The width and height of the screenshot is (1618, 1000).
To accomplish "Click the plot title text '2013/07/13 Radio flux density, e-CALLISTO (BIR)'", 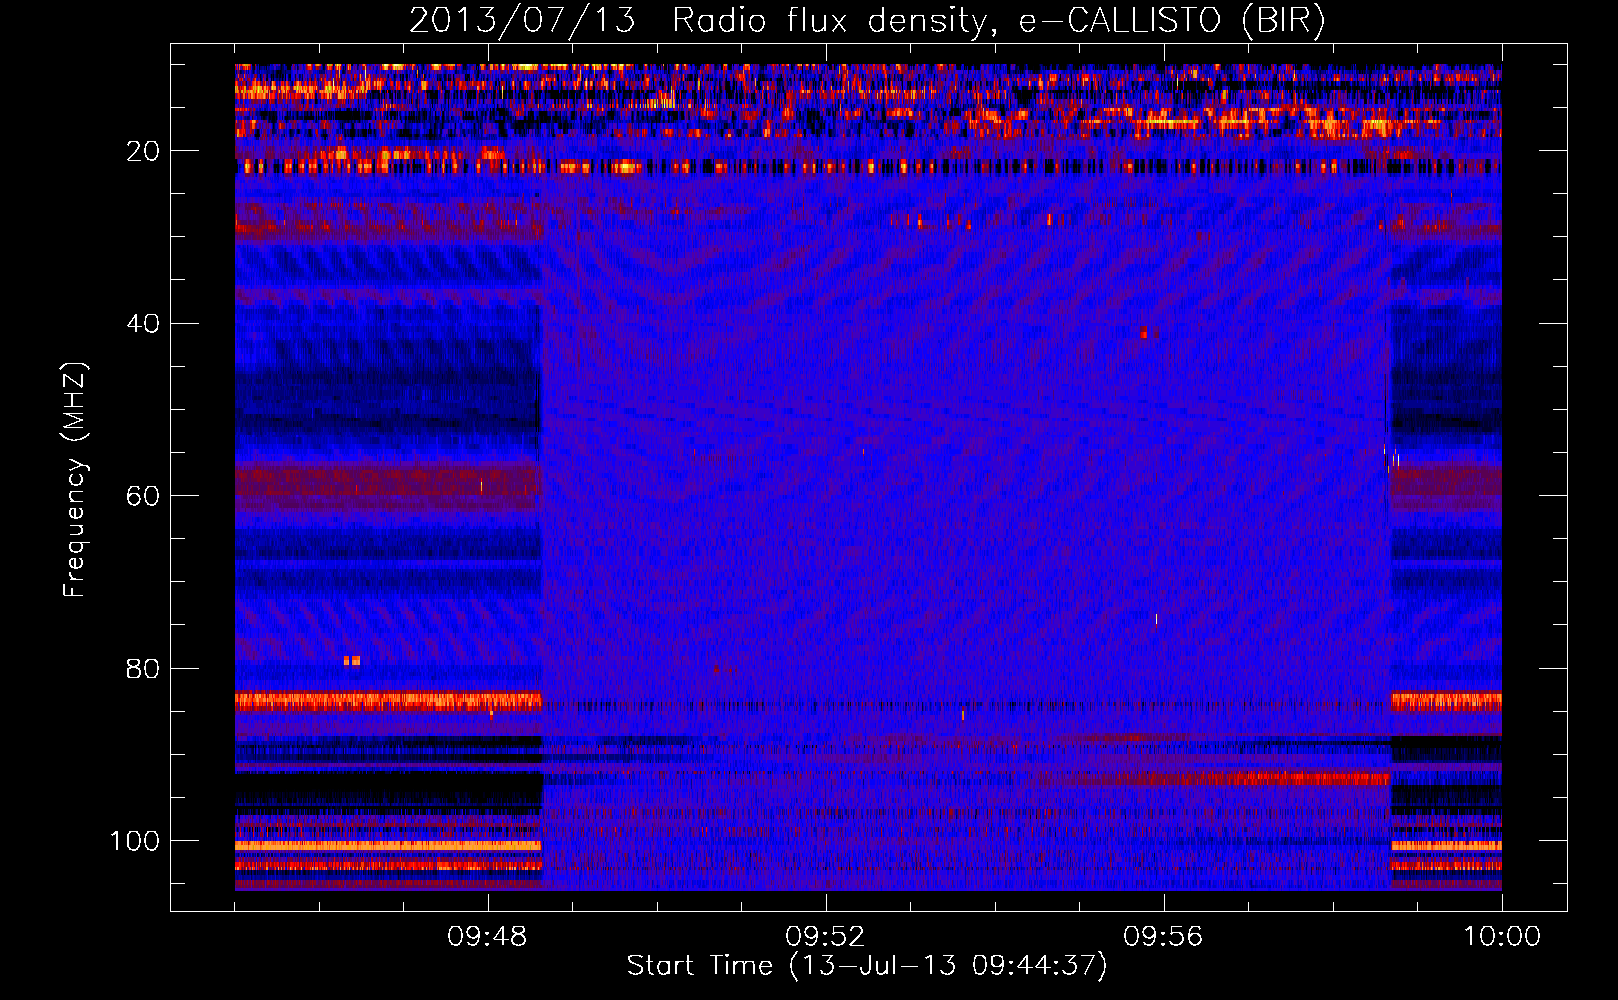I will click(x=867, y=21).
